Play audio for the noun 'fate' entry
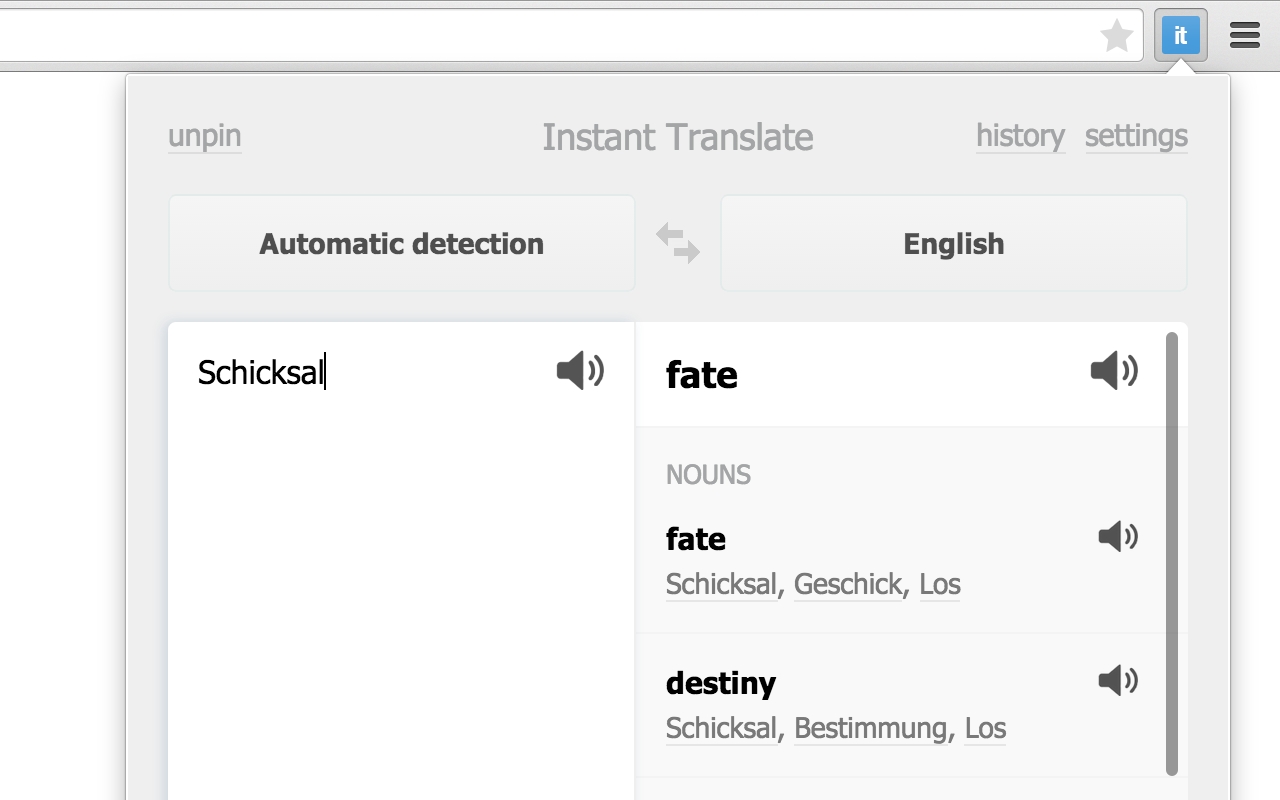The height and width of the screenshot is (800, 1280). coord(1118,537)
